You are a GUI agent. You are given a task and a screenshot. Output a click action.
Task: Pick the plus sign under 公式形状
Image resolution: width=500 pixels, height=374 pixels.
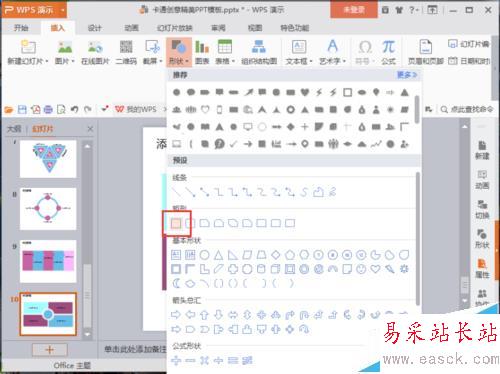point(176,360)
